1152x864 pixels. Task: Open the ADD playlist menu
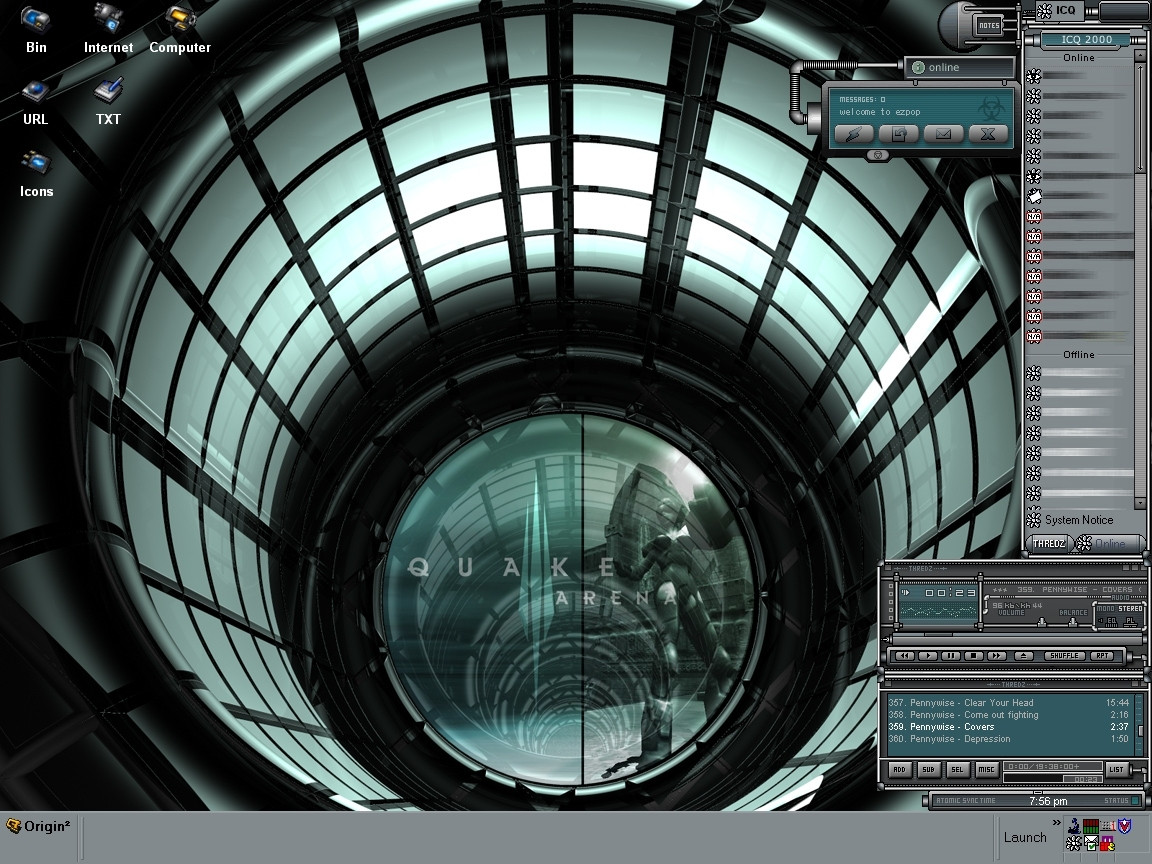pyautogui.click(x=900, y=770)
